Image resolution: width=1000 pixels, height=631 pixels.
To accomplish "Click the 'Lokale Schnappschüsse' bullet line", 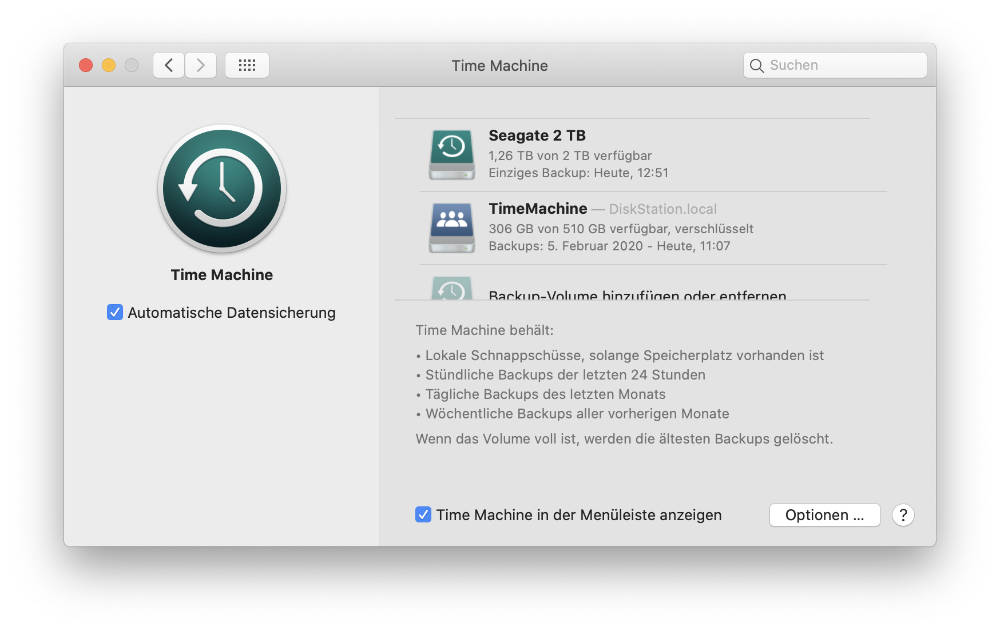I will coord(620,355).
